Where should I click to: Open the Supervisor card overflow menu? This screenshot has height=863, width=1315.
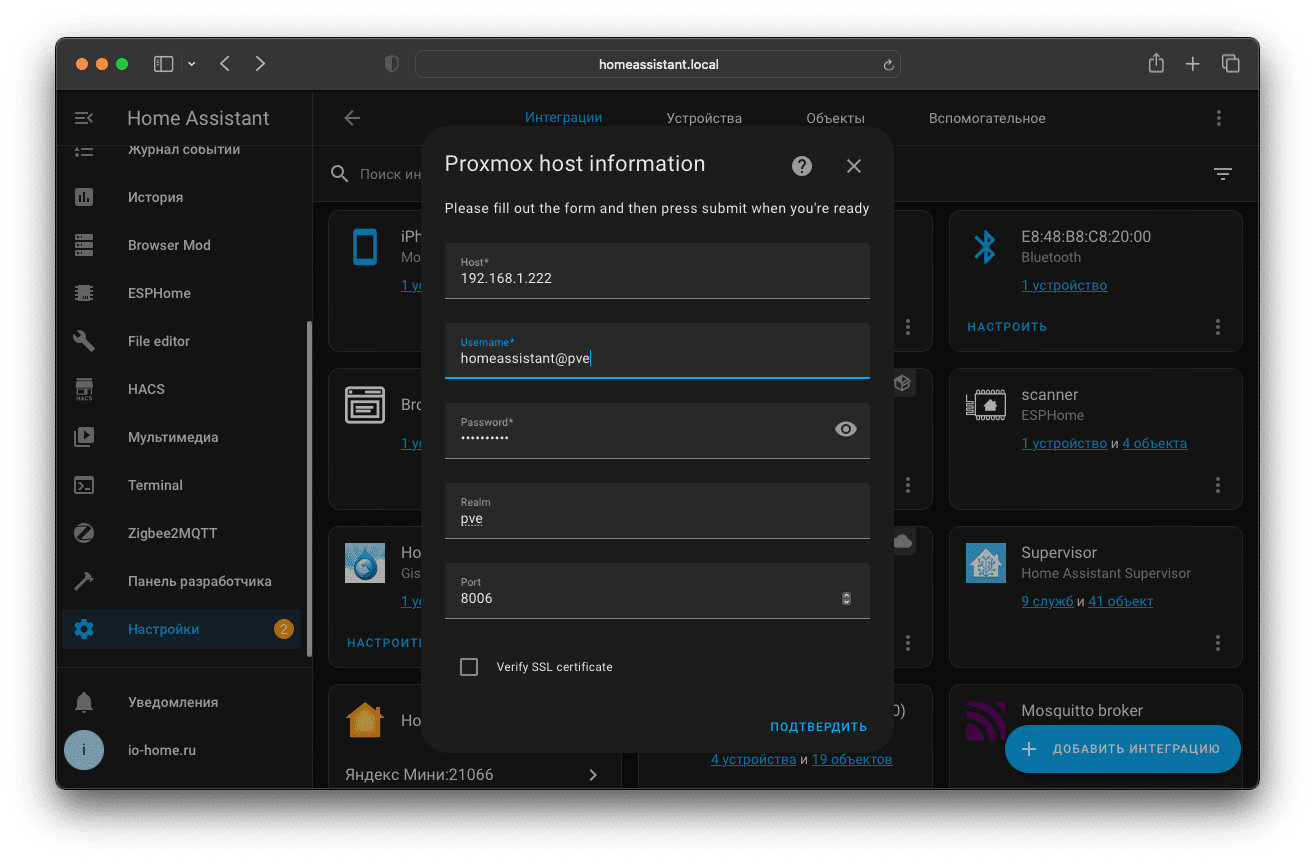(x=1218, y=643)
